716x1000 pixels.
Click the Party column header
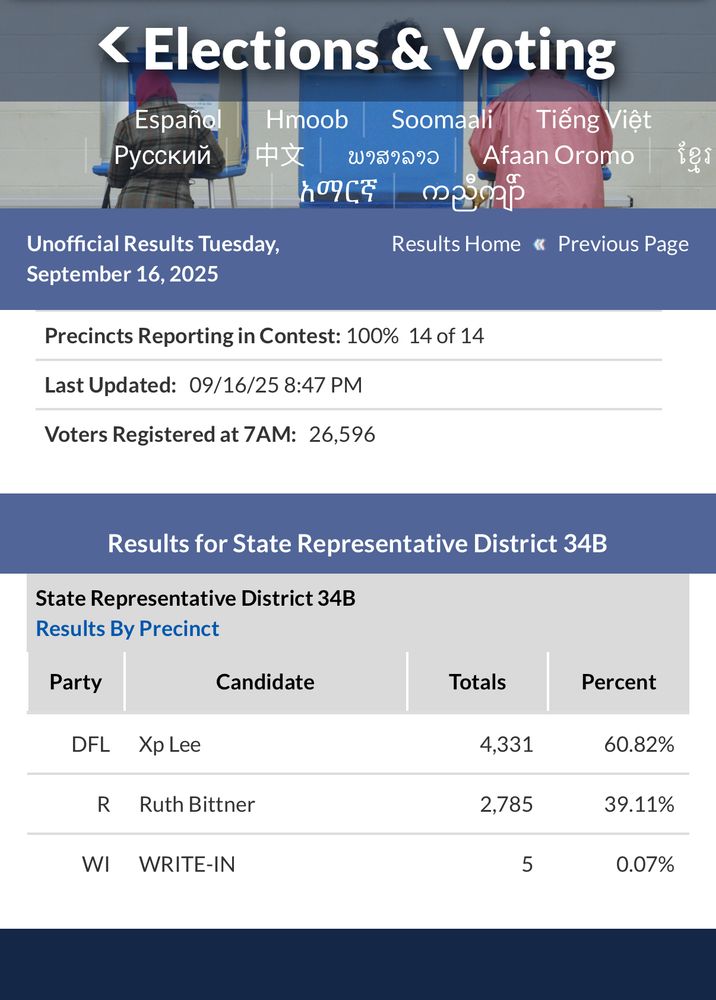(76, 682)
